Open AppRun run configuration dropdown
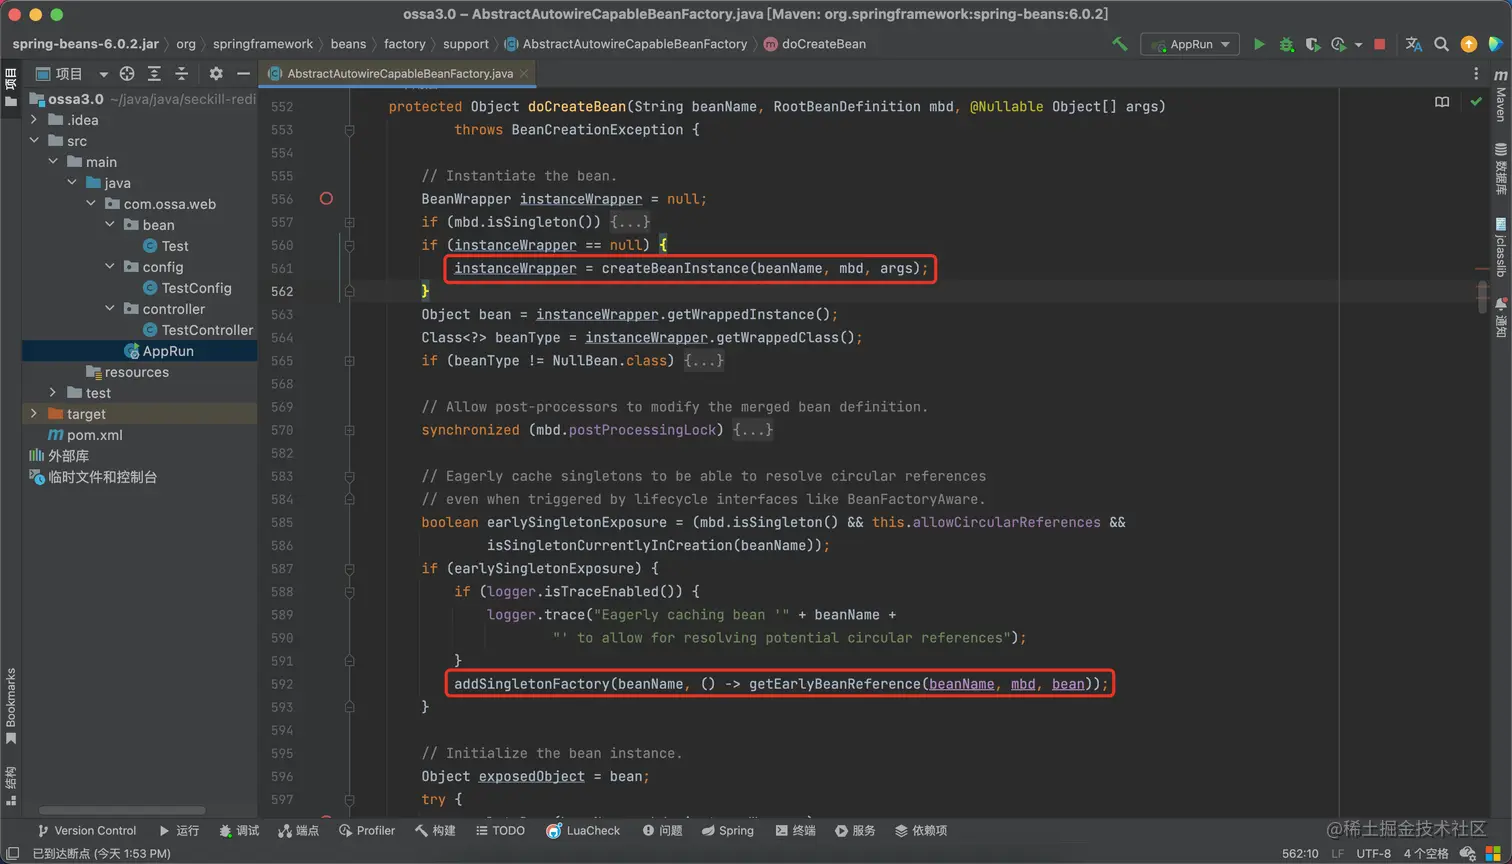Screen dimensions: 1512x864 pyautogui.click(x=1191, y=44)
